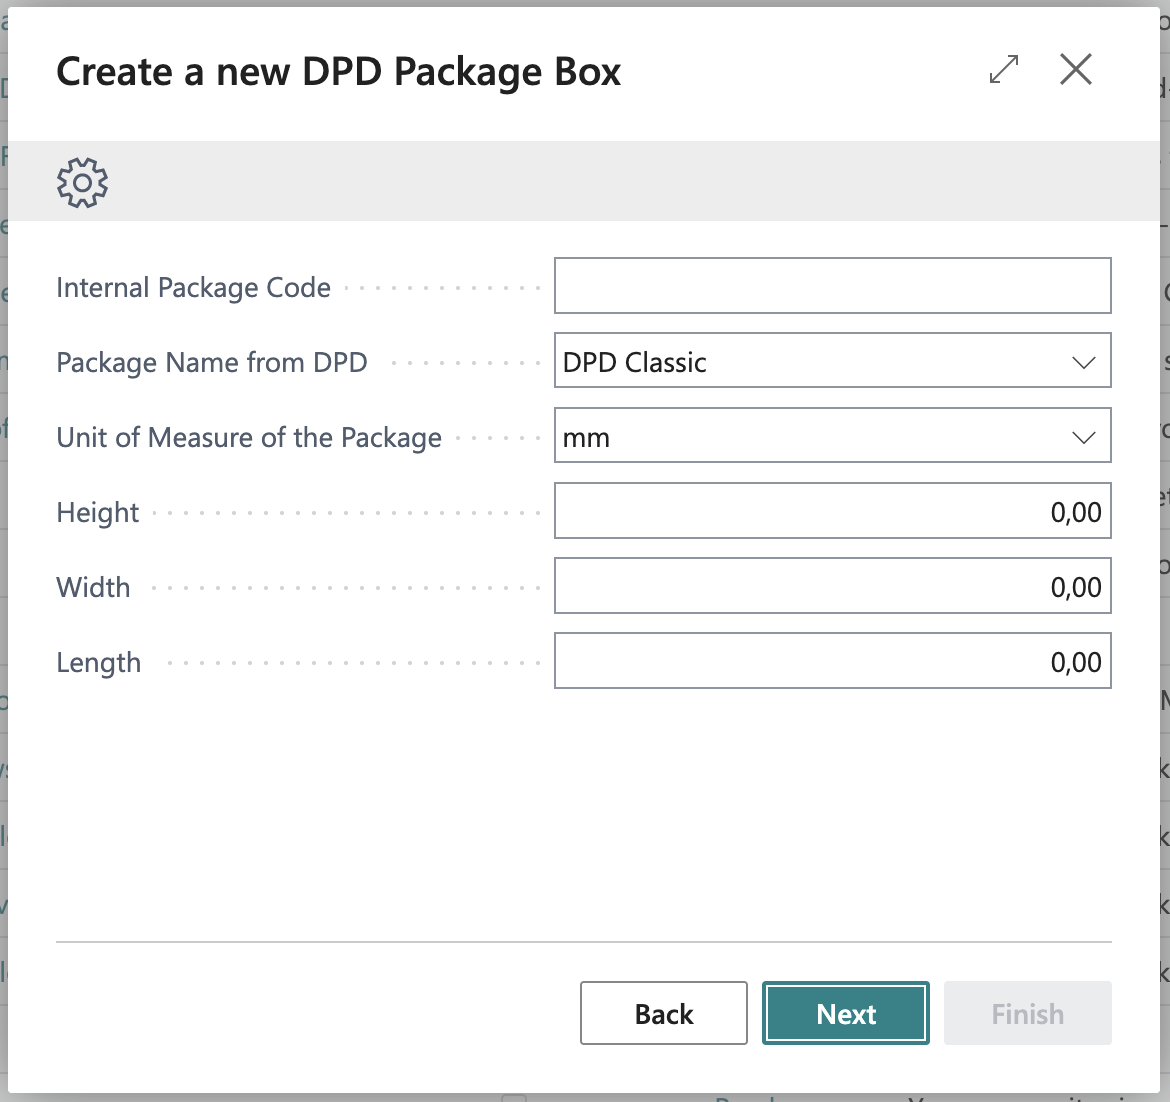Click the Length field label
This screenshot has height=1102, width=1170.
pos(98,663)
